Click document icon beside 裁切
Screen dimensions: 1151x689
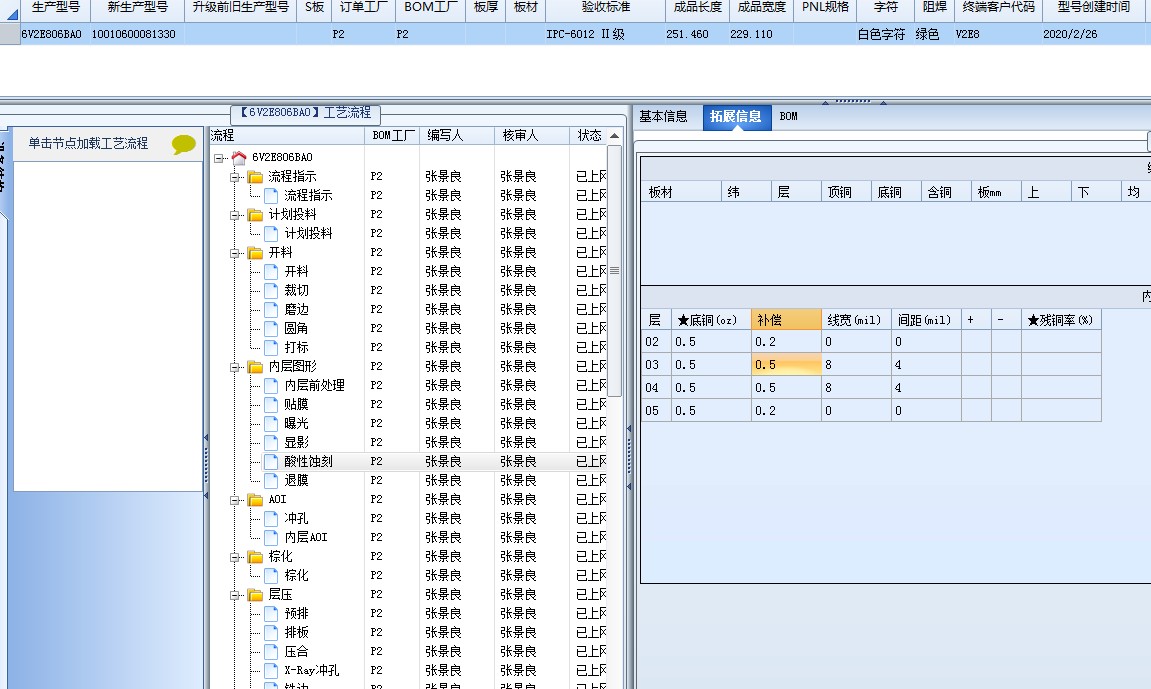(x=271, y=290)
